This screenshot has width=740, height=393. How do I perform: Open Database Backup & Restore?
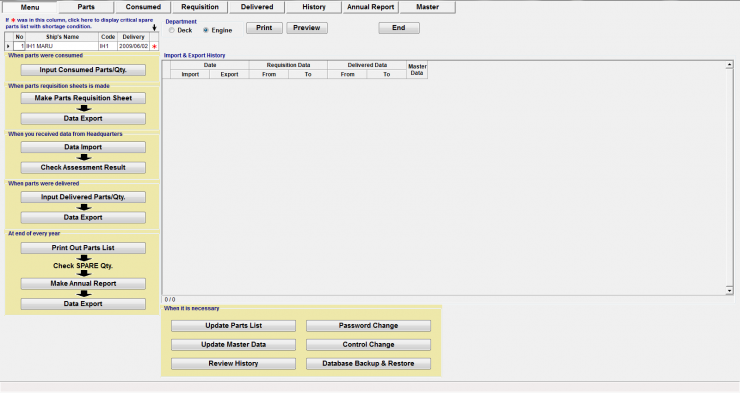368,364
